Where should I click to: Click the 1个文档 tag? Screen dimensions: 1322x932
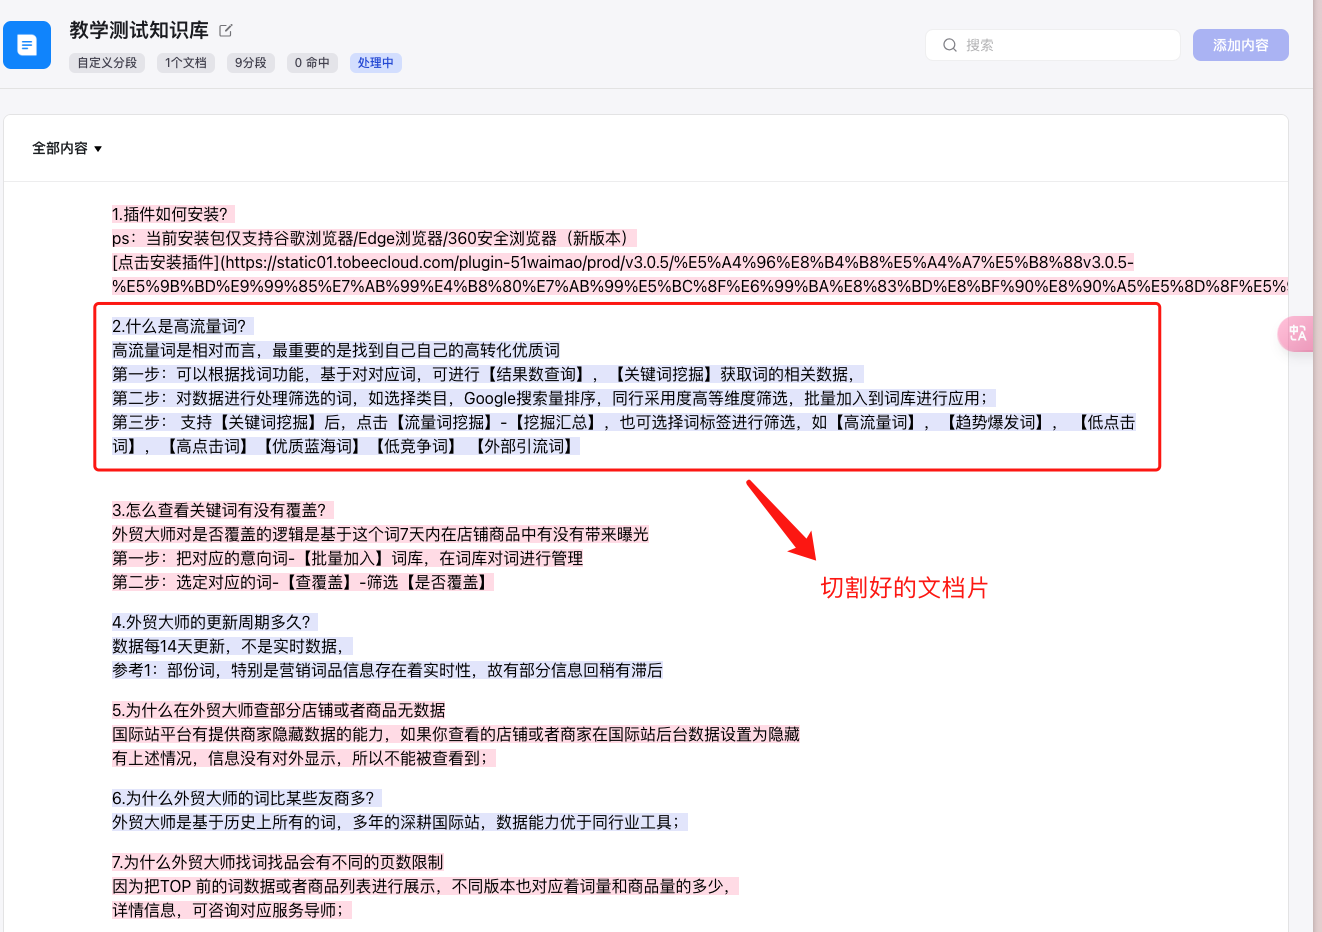coord(186,63)
